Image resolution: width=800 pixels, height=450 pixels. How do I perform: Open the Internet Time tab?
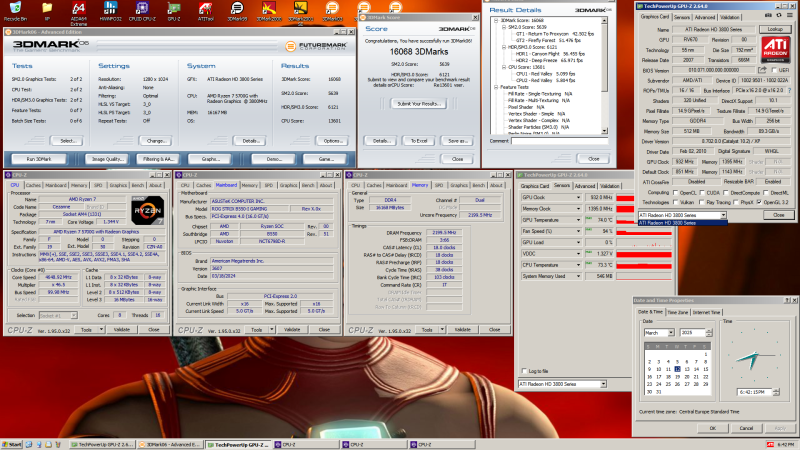coord(707,312)
